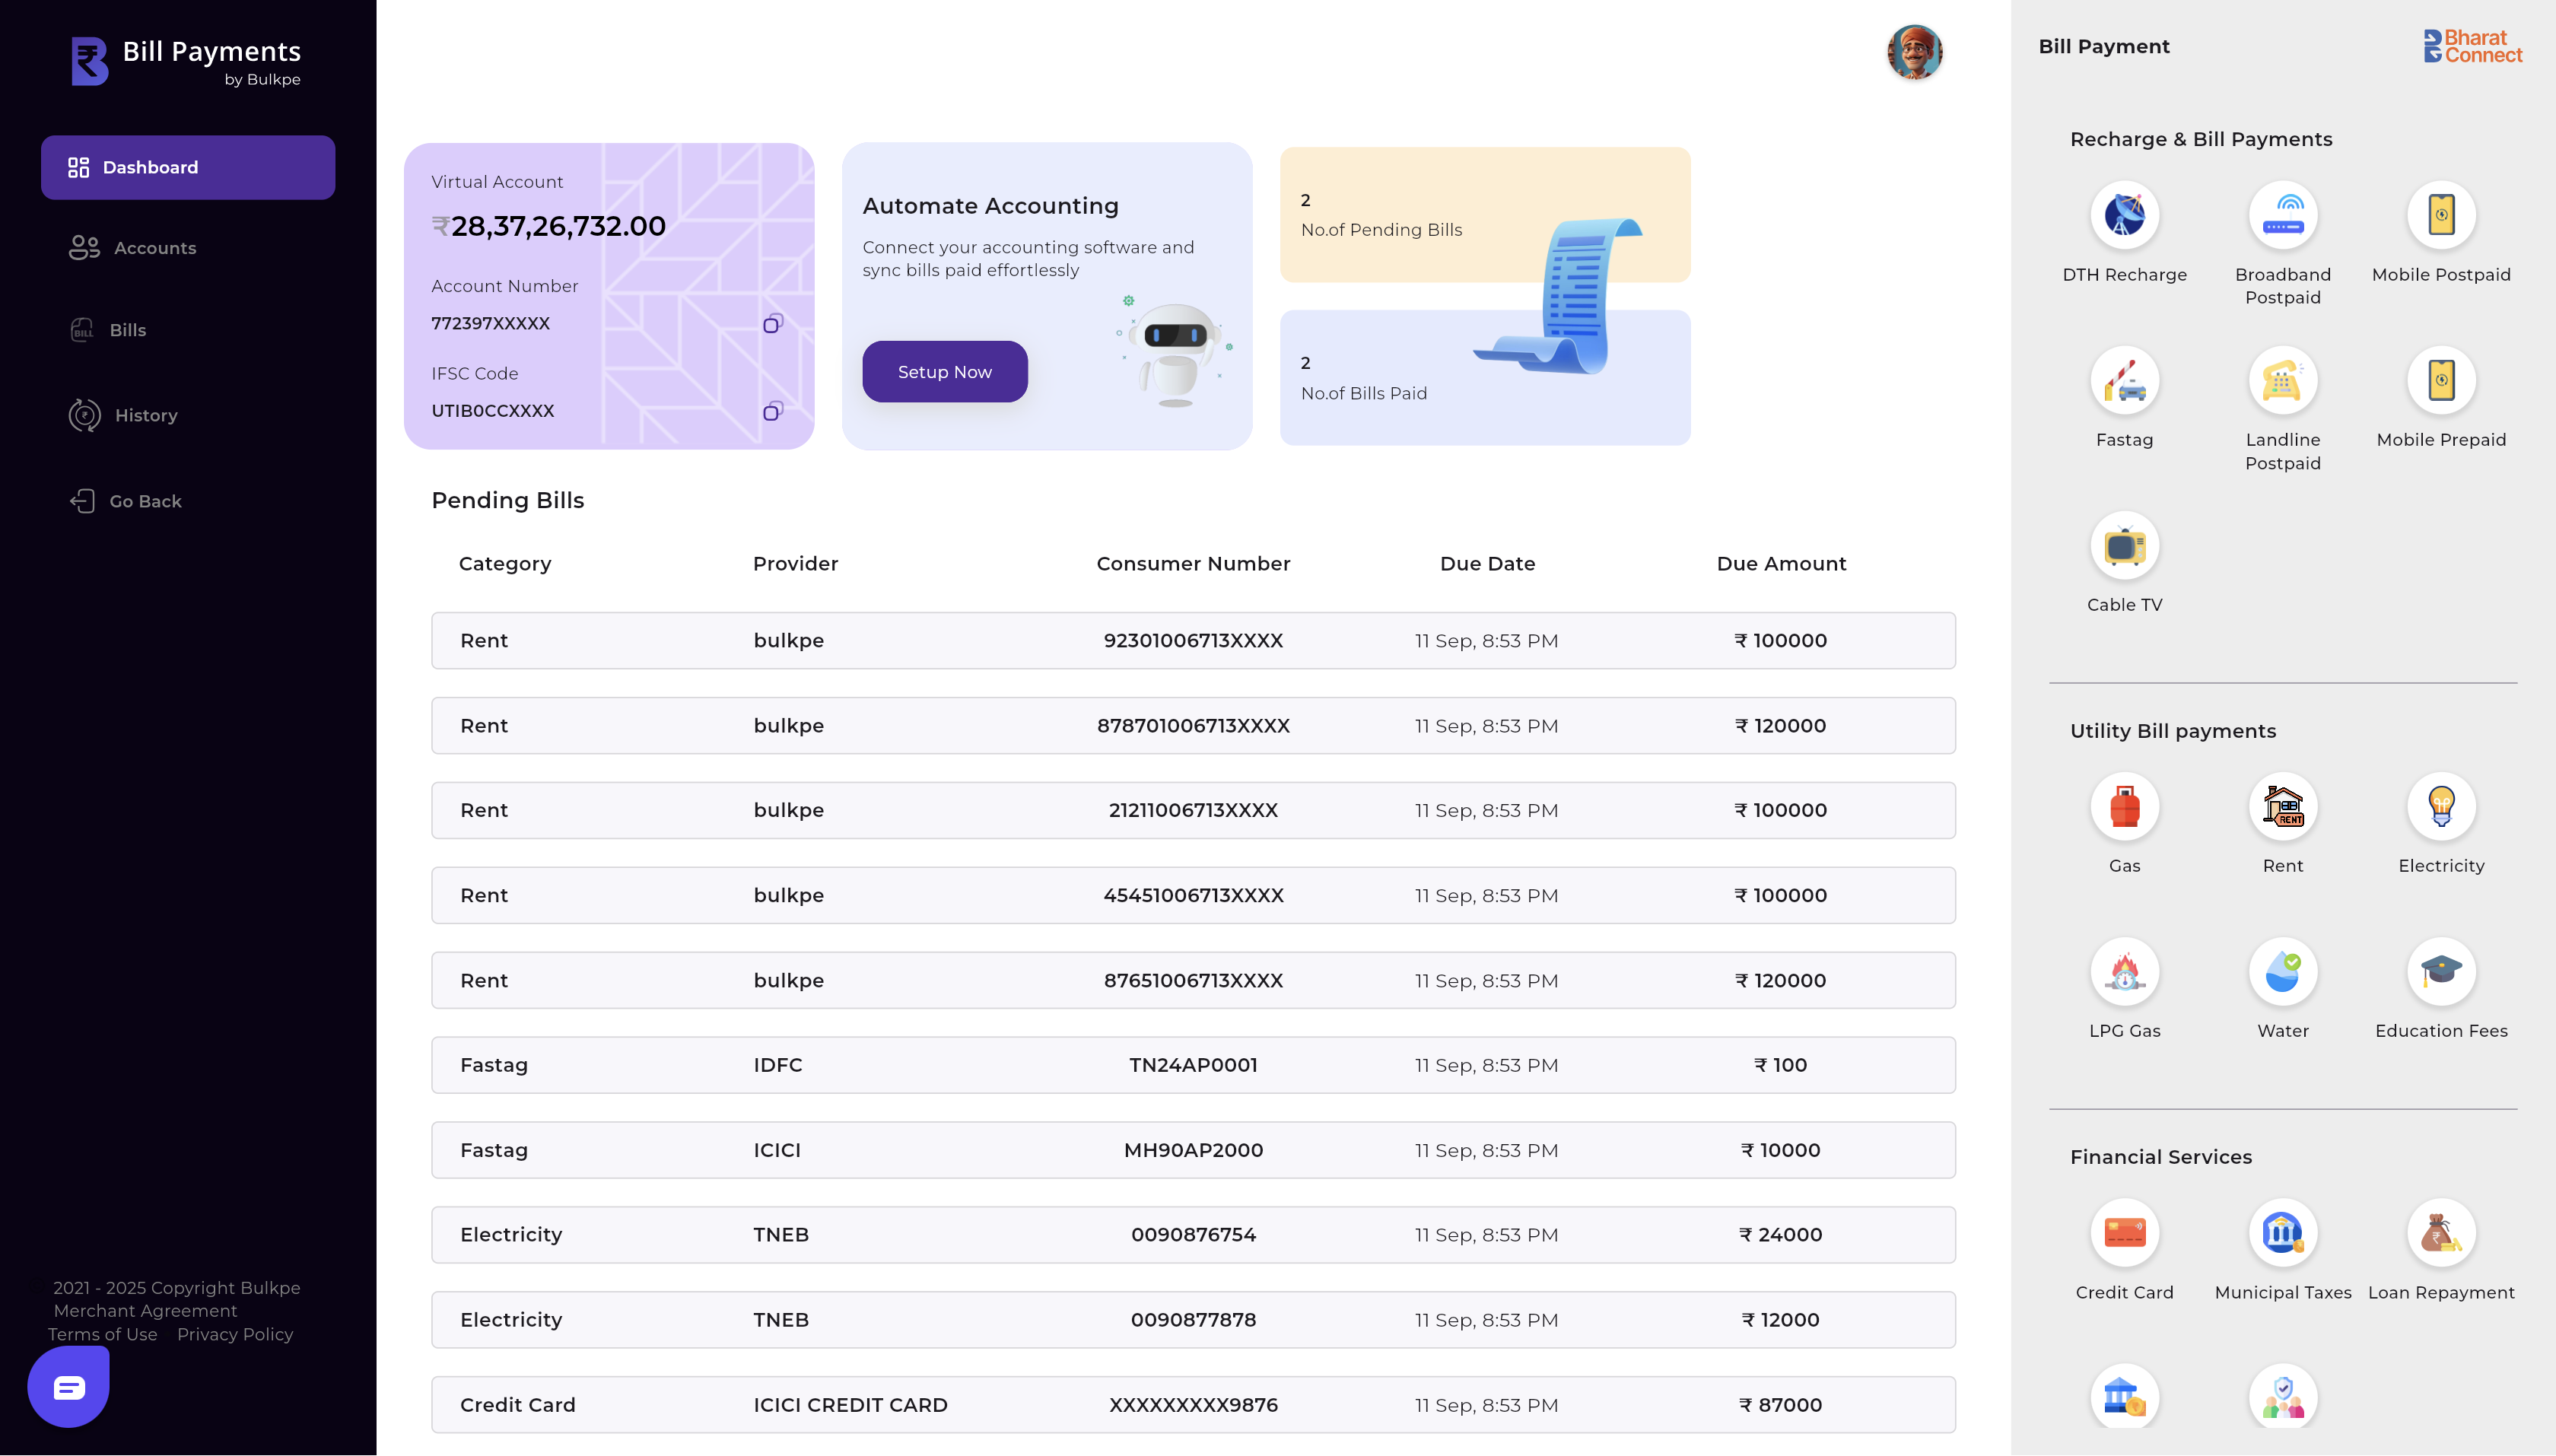Select Go Back in the sidebar
Screen dimensions: 2556x1456
point(126,501)
